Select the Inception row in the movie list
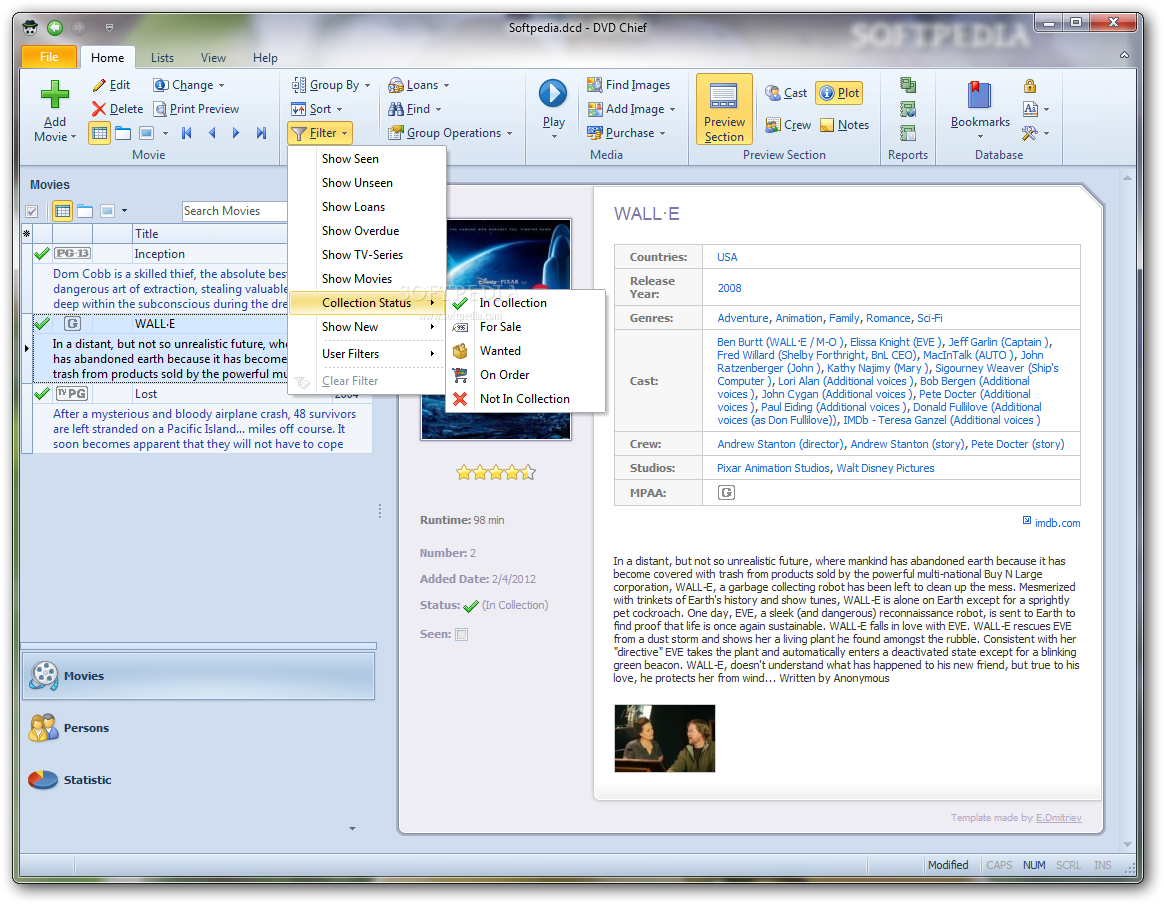This screenshot has height=904, width=1164. tap(160, 254)
